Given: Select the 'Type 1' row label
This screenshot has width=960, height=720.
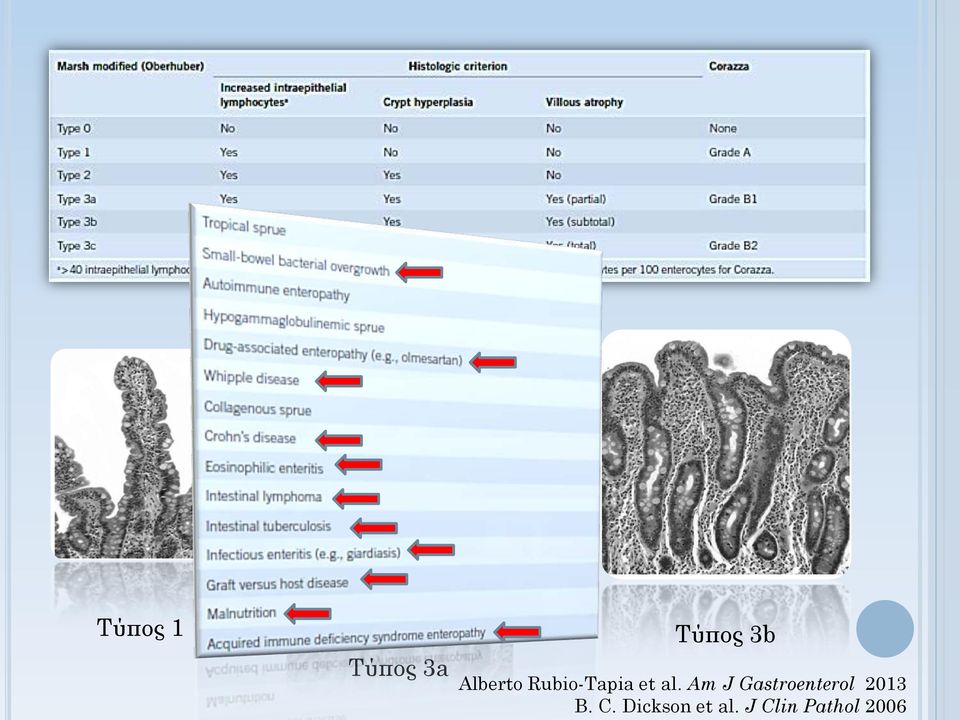Looking at the screenshot, I should click(73, 152).
